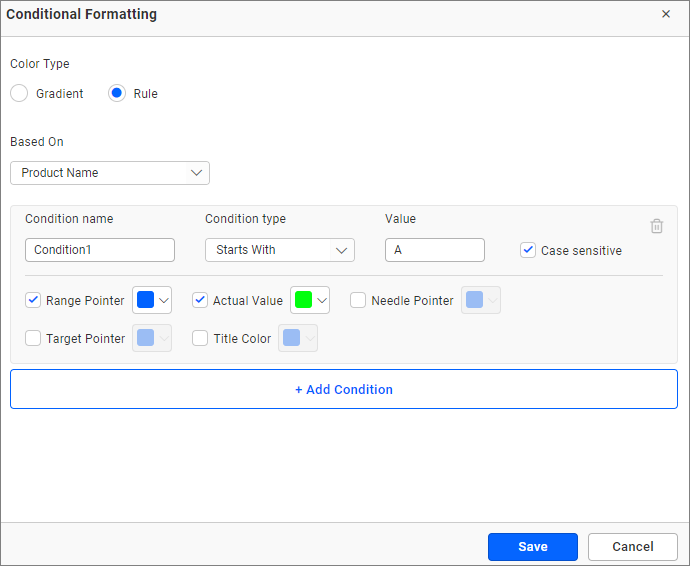The height and width of the screenshot is (566, 690).
Task: Expand the Condition type Starts With dropdown
Action: click(279, 250)
